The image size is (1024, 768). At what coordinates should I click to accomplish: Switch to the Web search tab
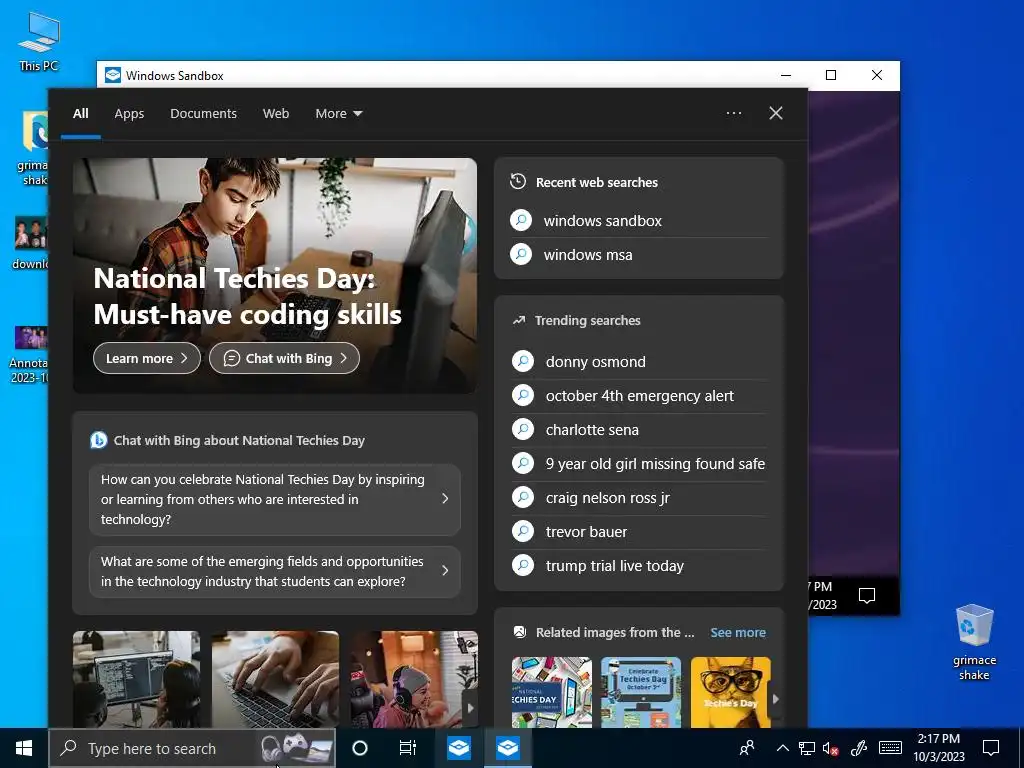click(276, 114)
